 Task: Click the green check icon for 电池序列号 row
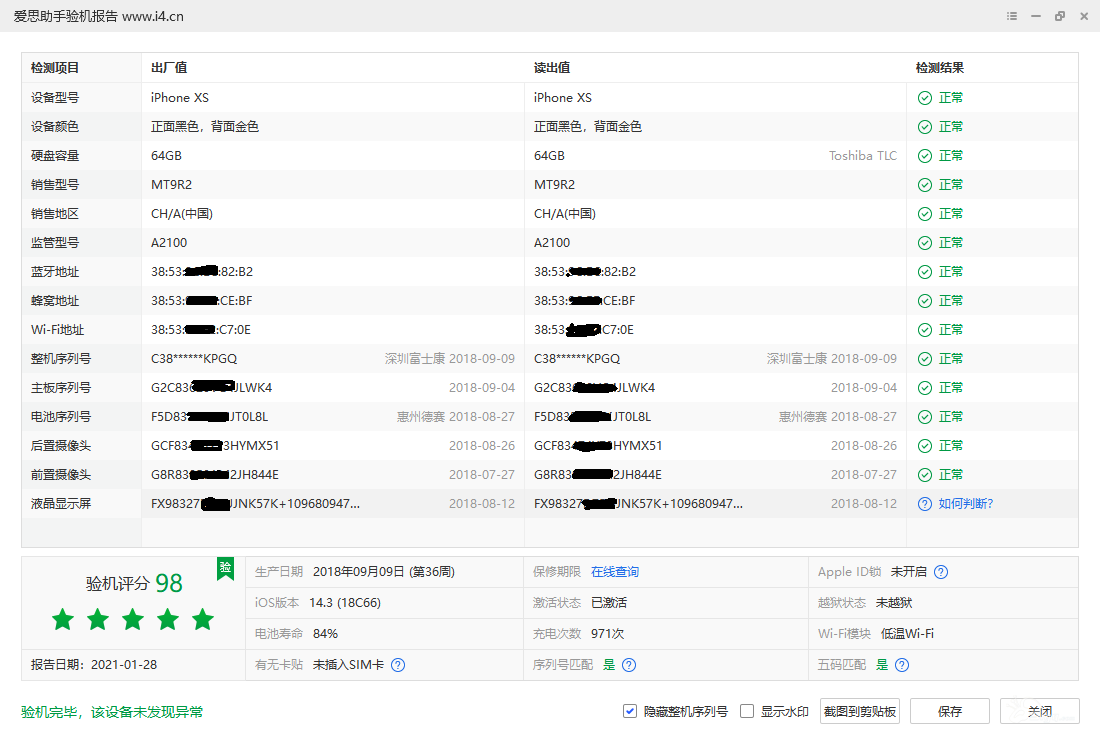[x=925, y=417]
